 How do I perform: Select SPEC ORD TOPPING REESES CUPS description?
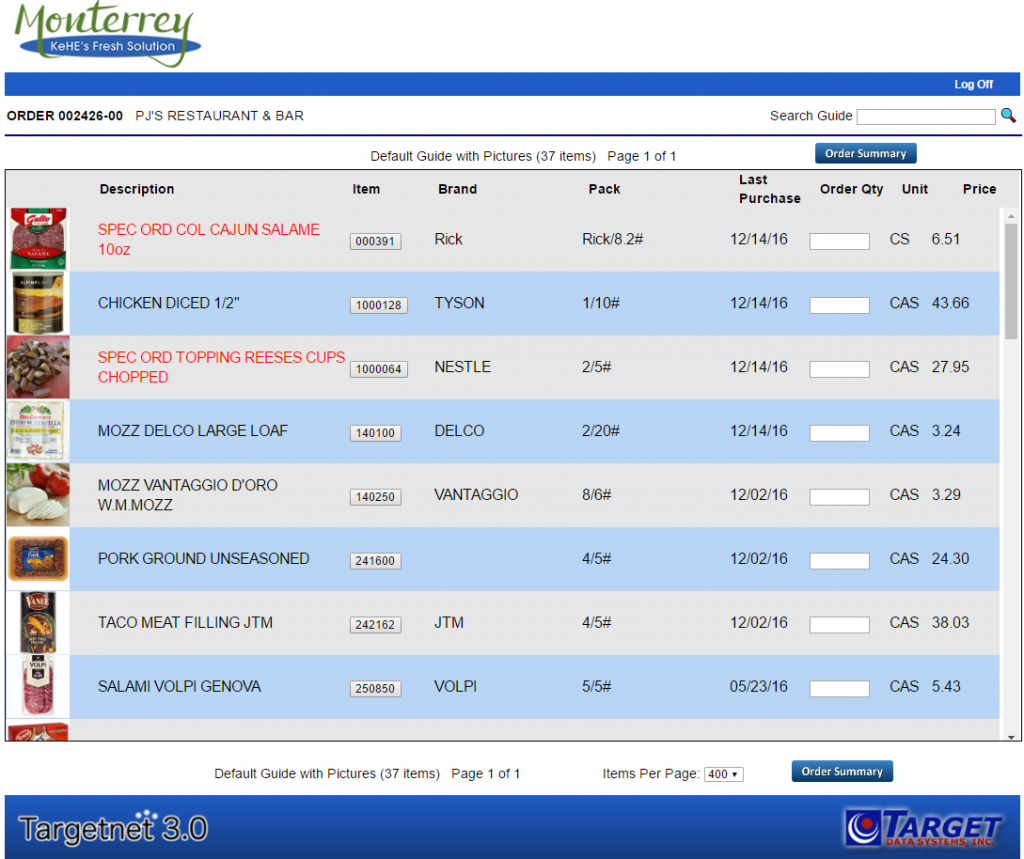[220, 367]
